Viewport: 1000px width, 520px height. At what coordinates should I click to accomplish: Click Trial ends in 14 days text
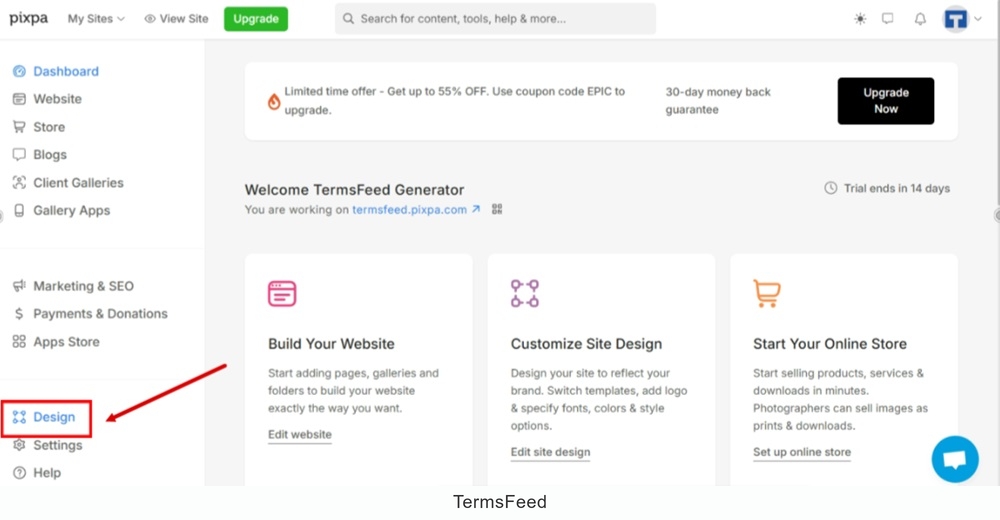pos(897,188)
